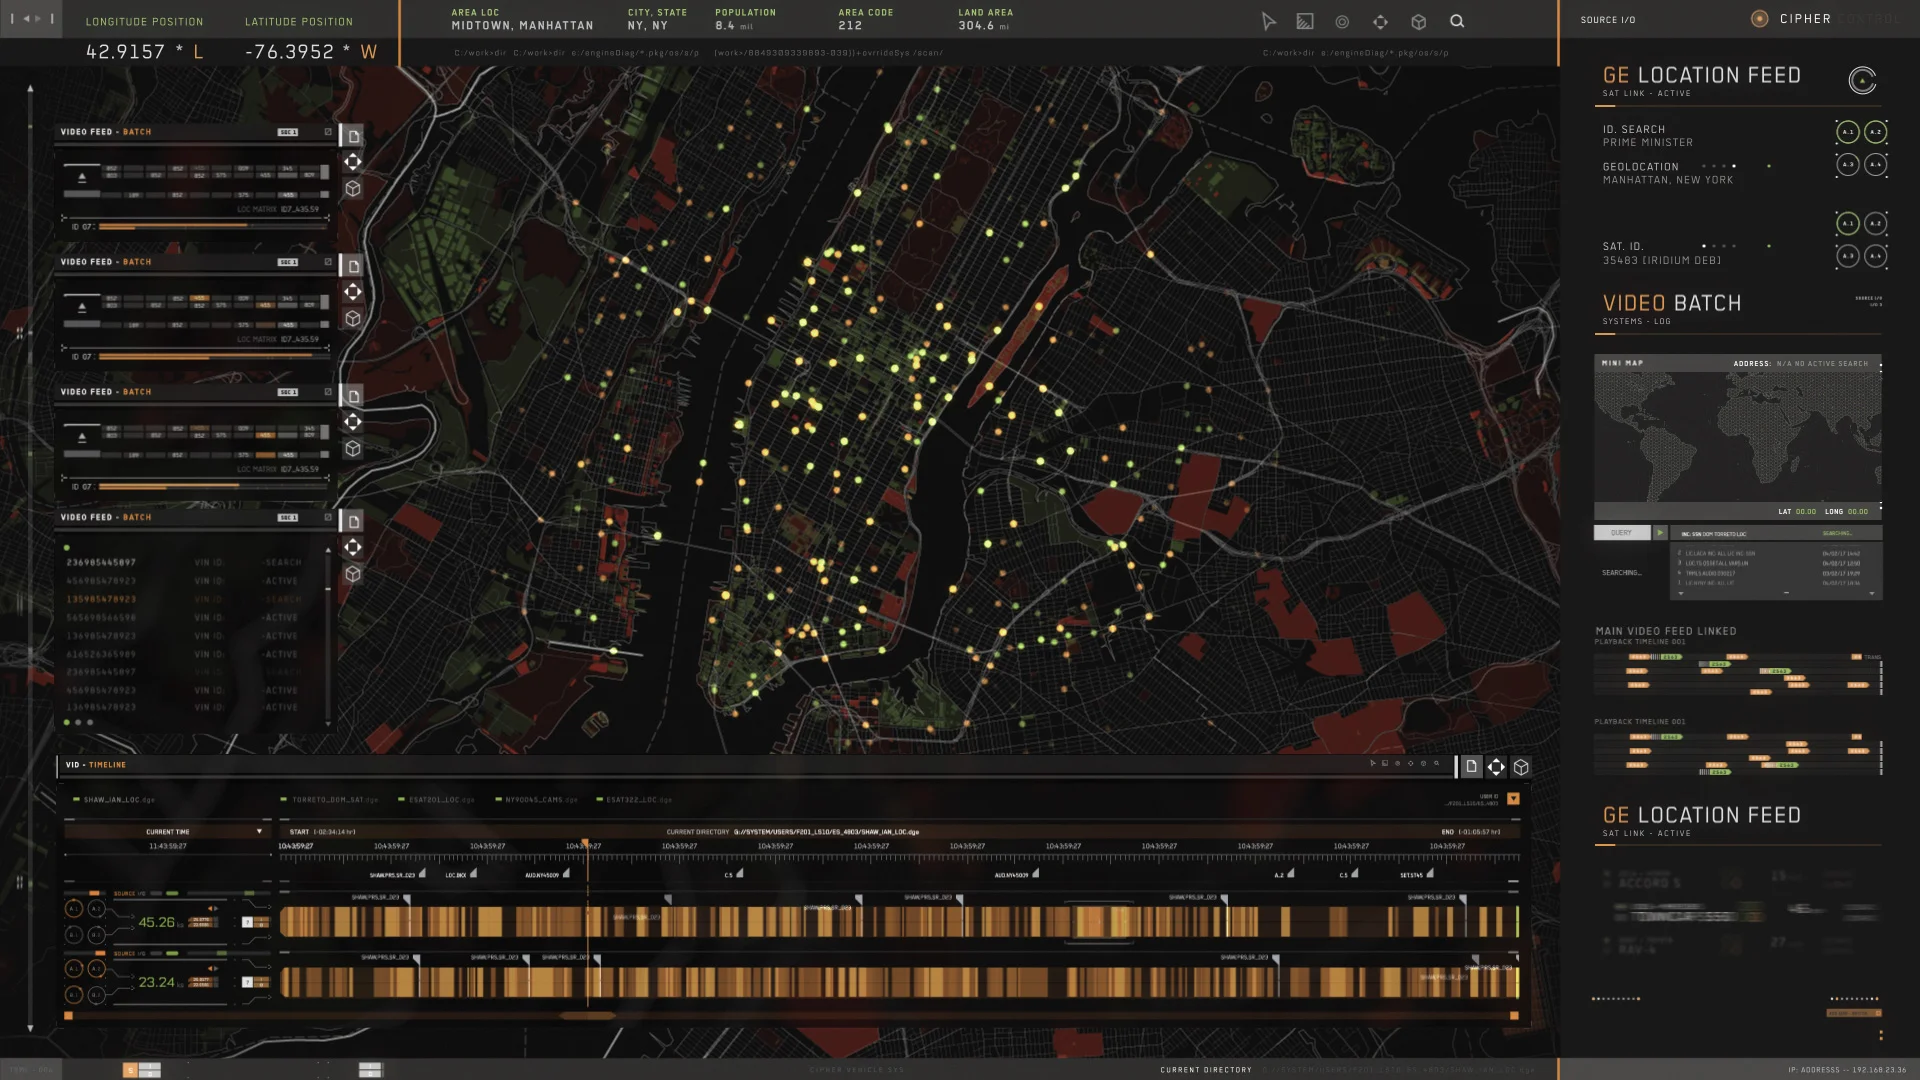Click the cube icon on Vid Timeline bar

(1521, 767)
